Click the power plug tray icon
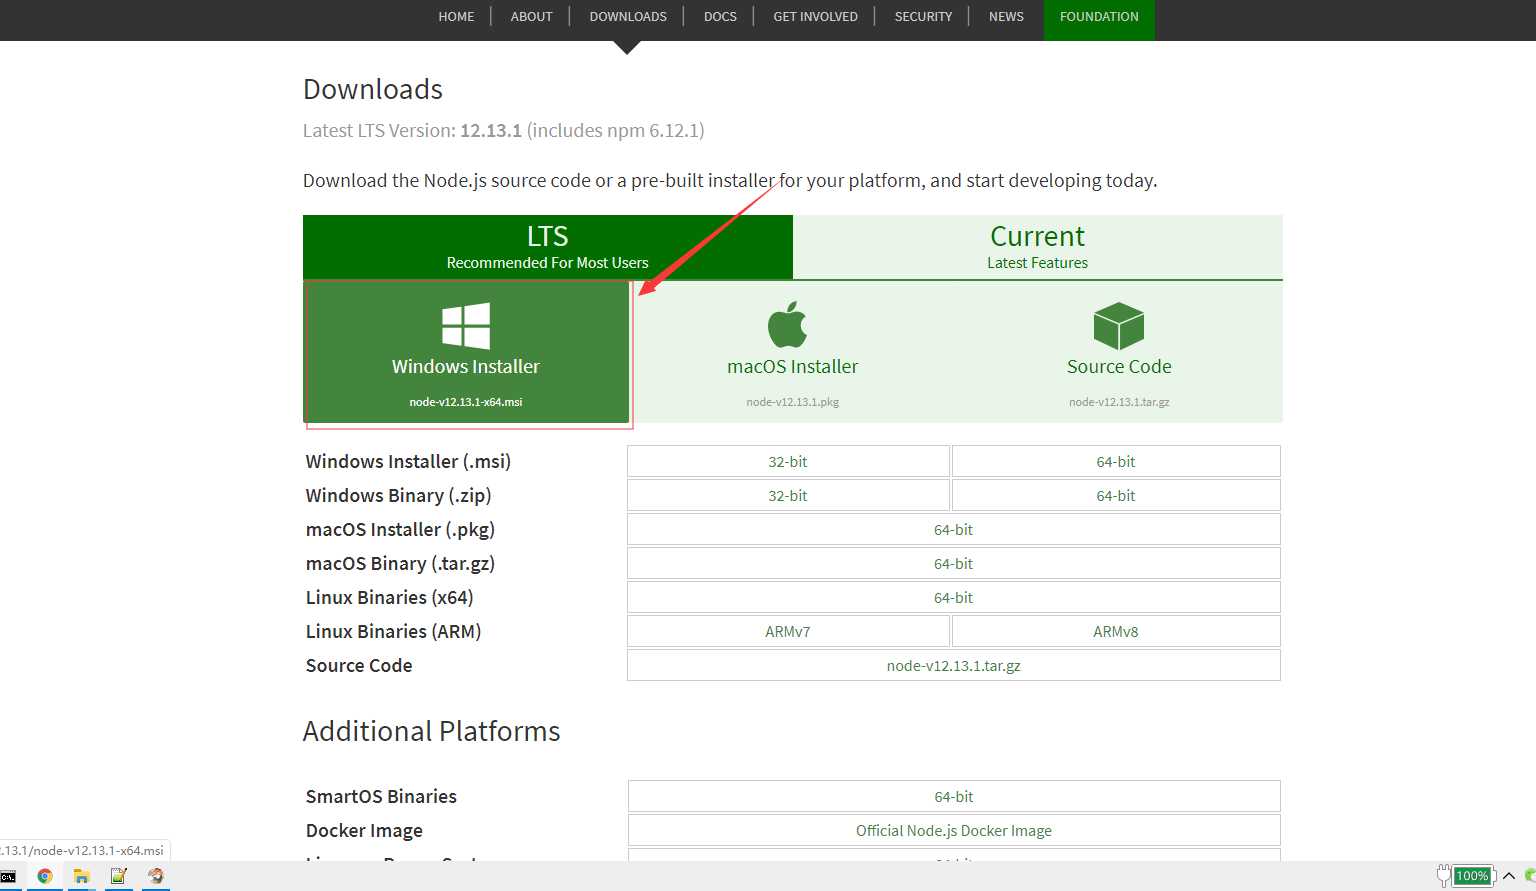The image size is (1536, 891). point(1443,876)
